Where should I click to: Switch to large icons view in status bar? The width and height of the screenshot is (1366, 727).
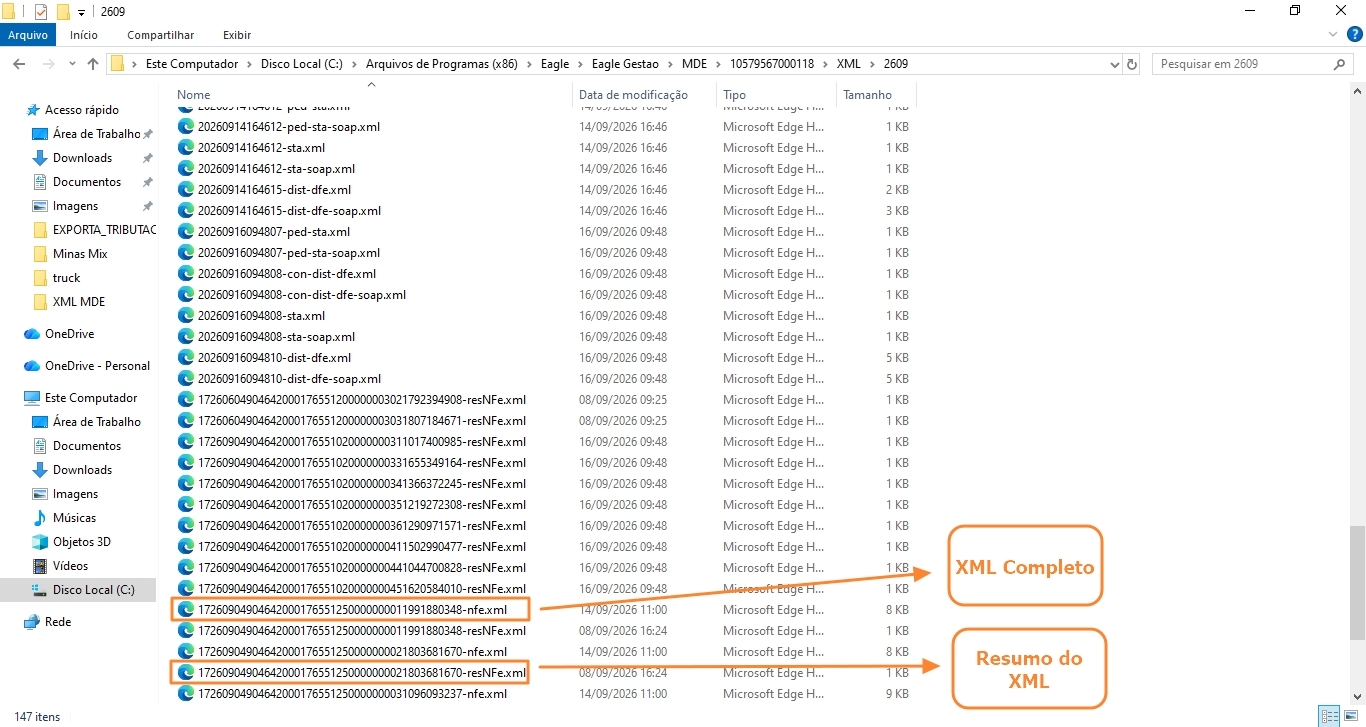tap(1353, 716)
